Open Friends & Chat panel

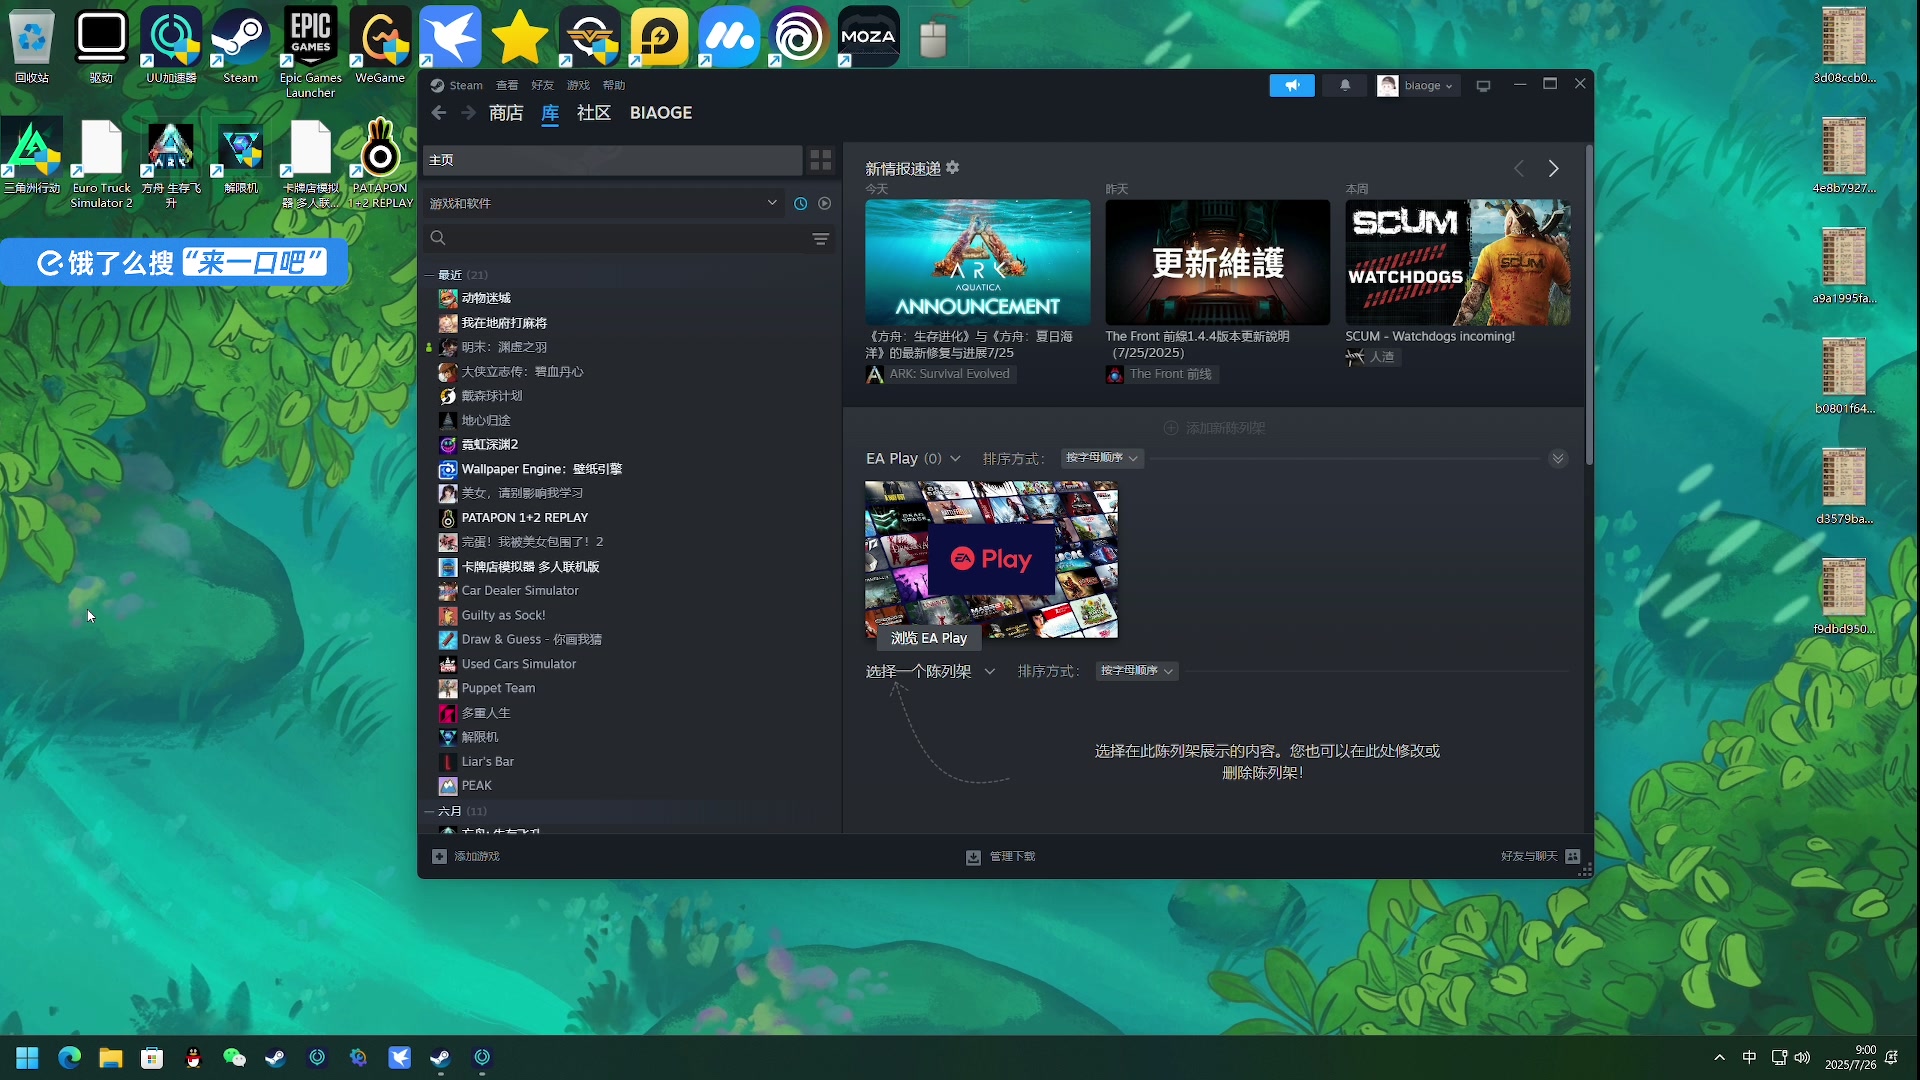1540,856
